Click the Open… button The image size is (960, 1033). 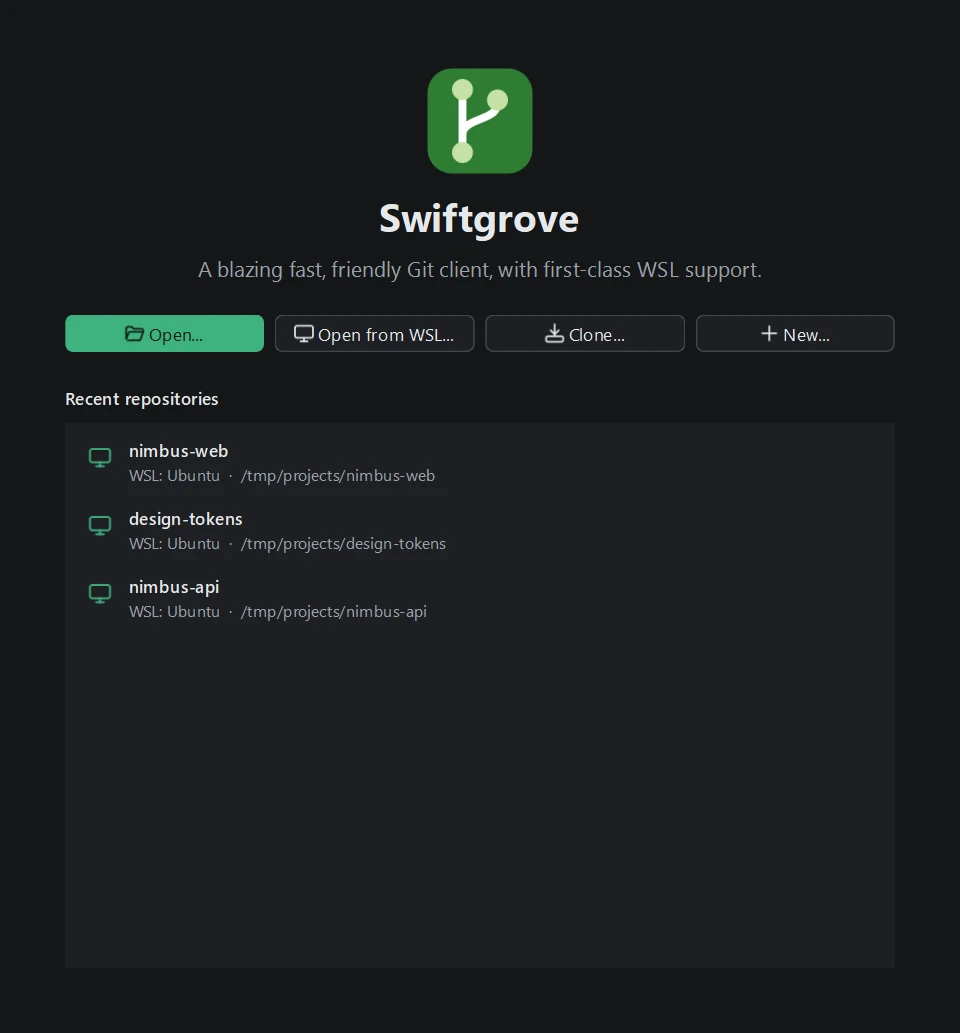(x=165, y=333)
